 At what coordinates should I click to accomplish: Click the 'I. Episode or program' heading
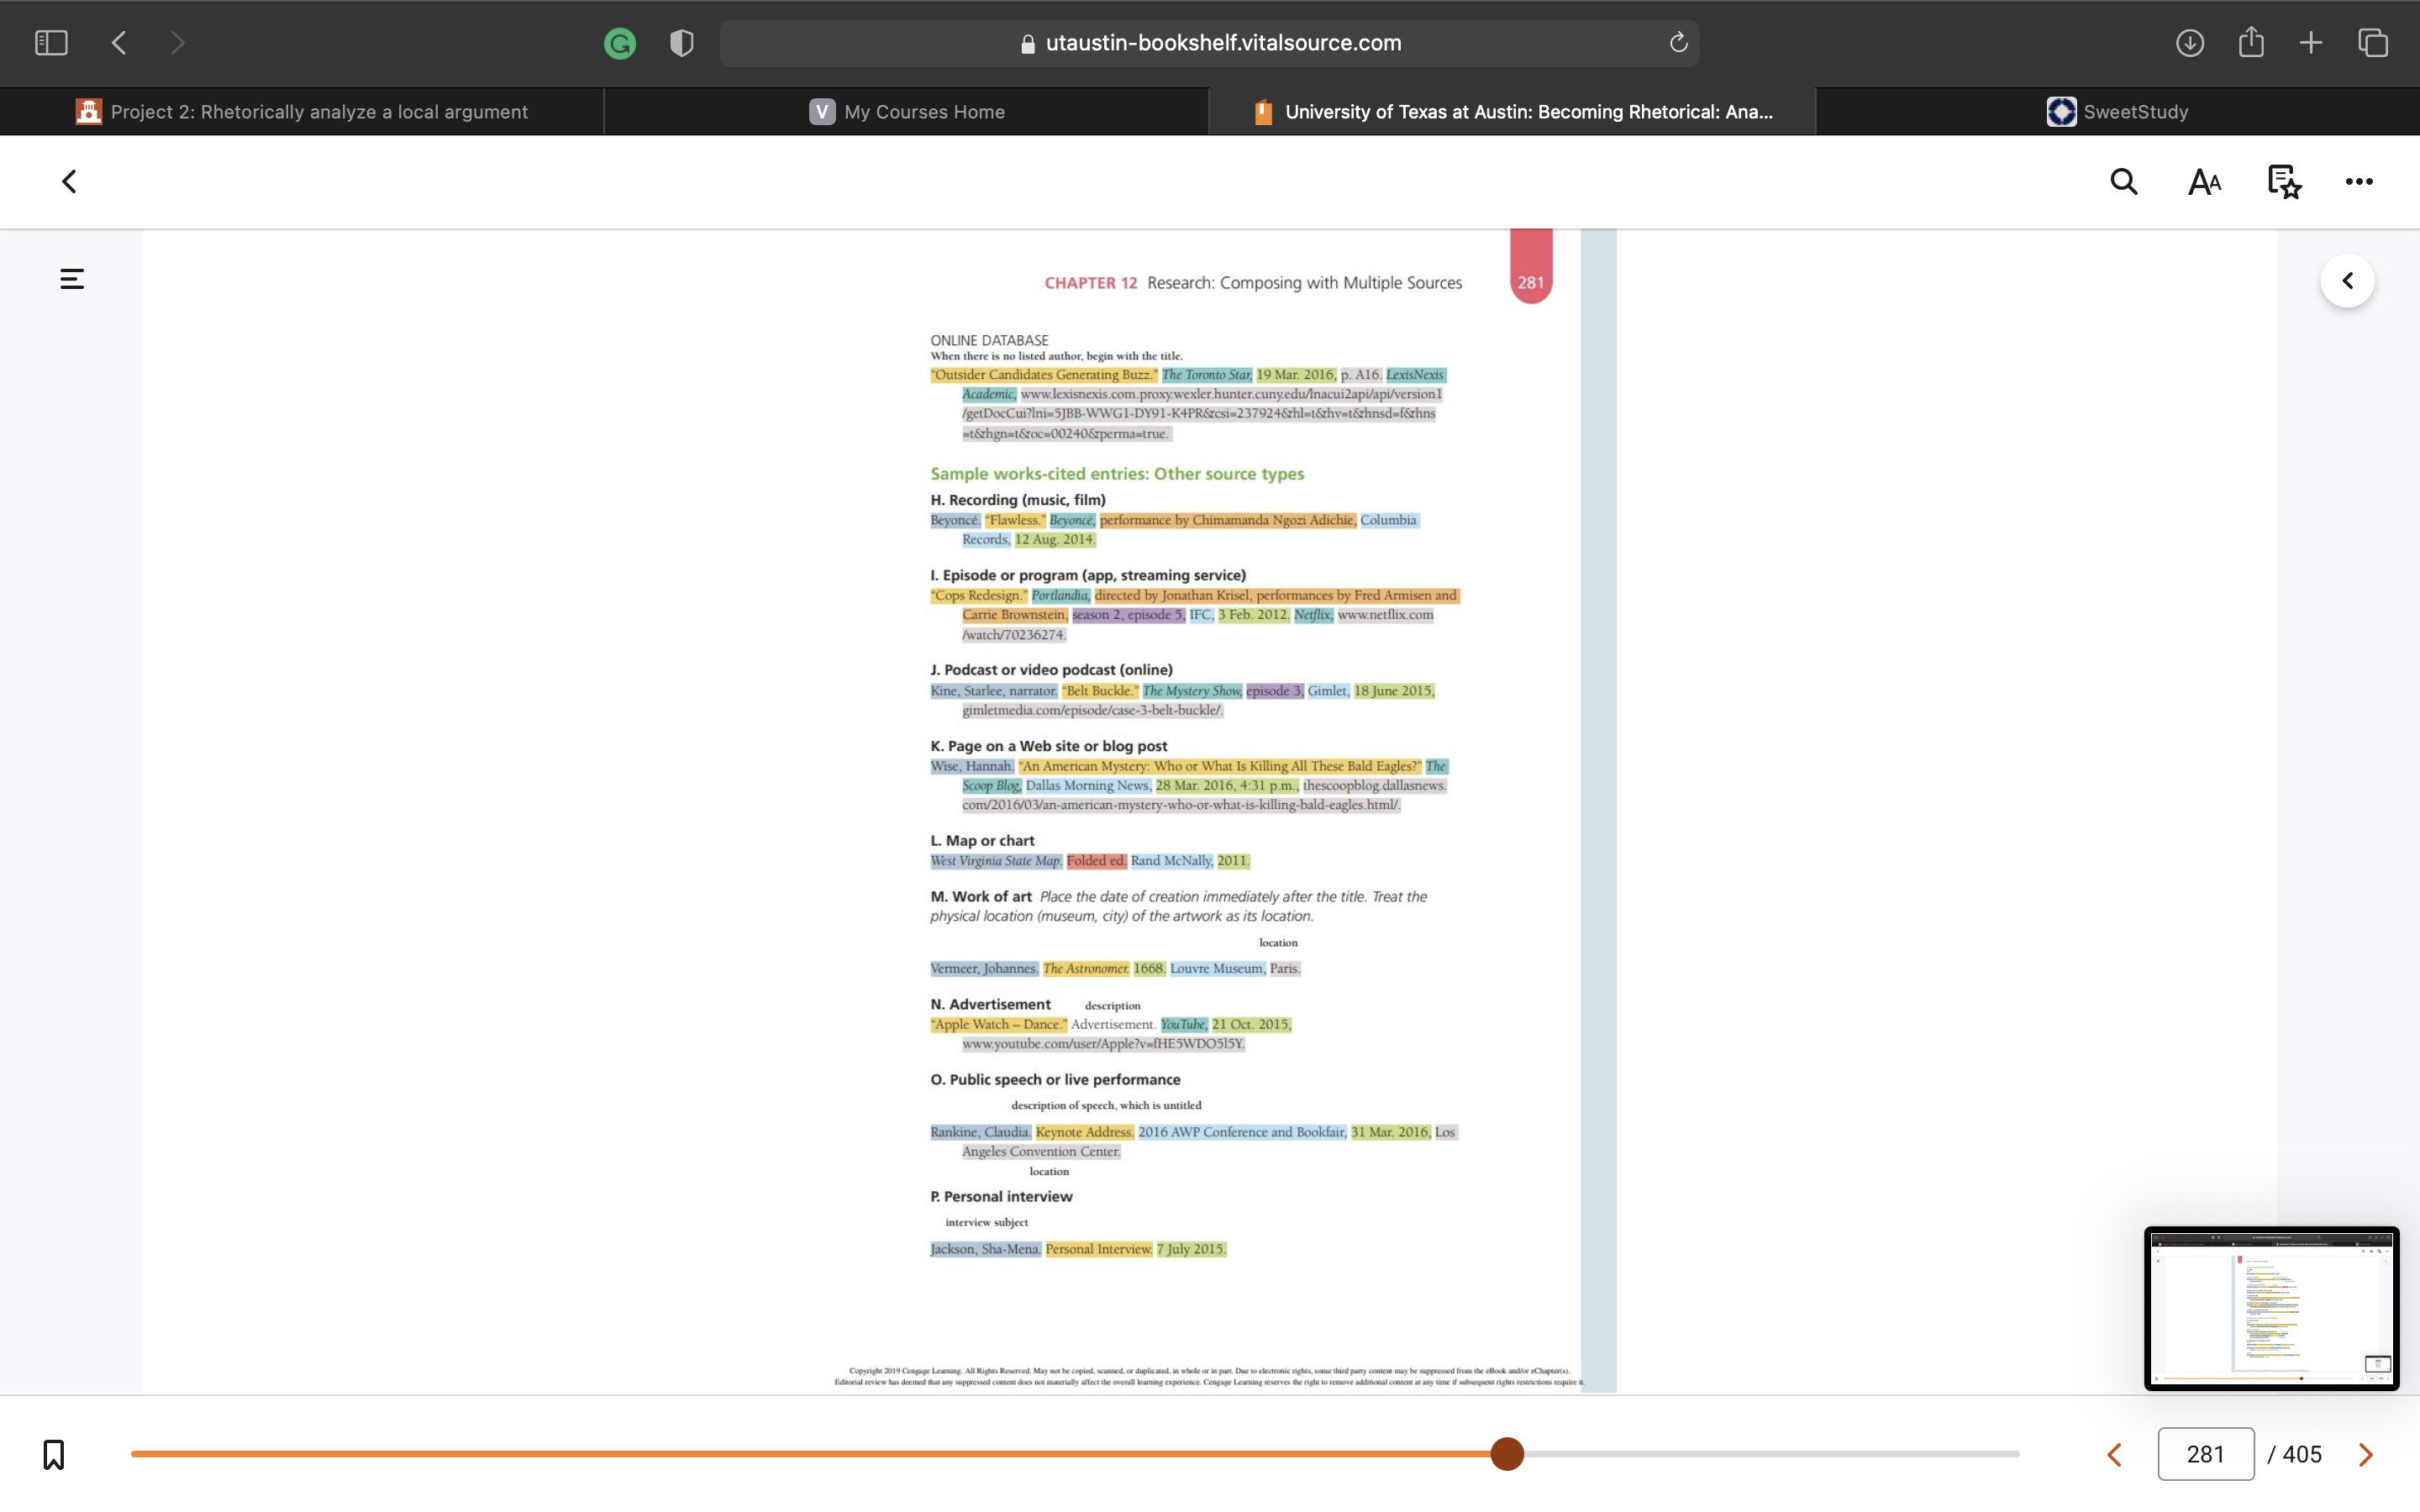point(1088,575)
